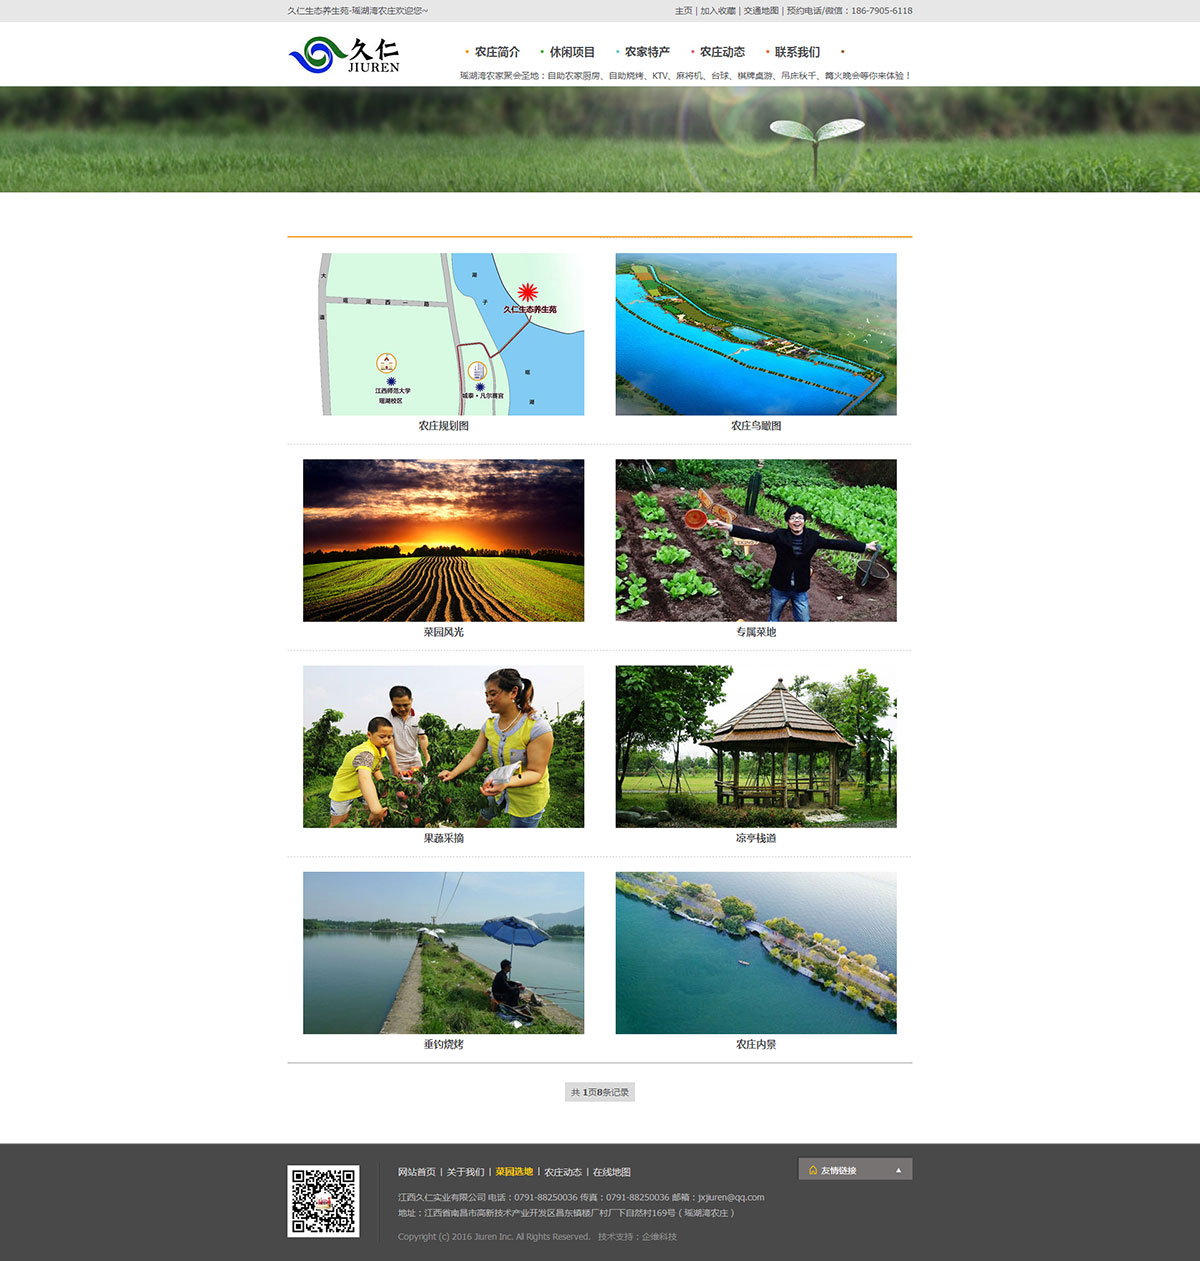Open the 在线地图 footer link
This screenshot has height=1261, width=1200.
[x=612, y=1172]
